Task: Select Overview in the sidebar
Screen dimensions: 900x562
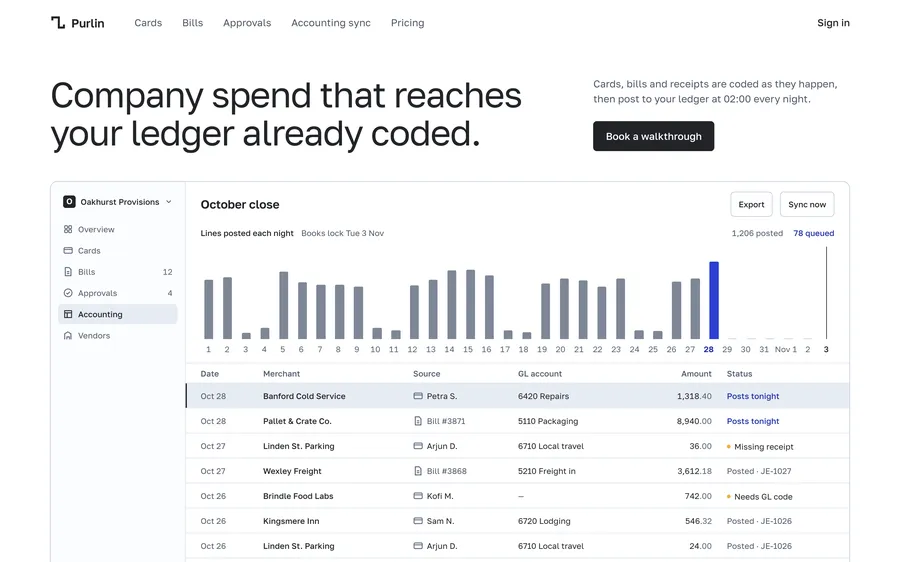Action: pyautogui.click(x=118, y=229)
